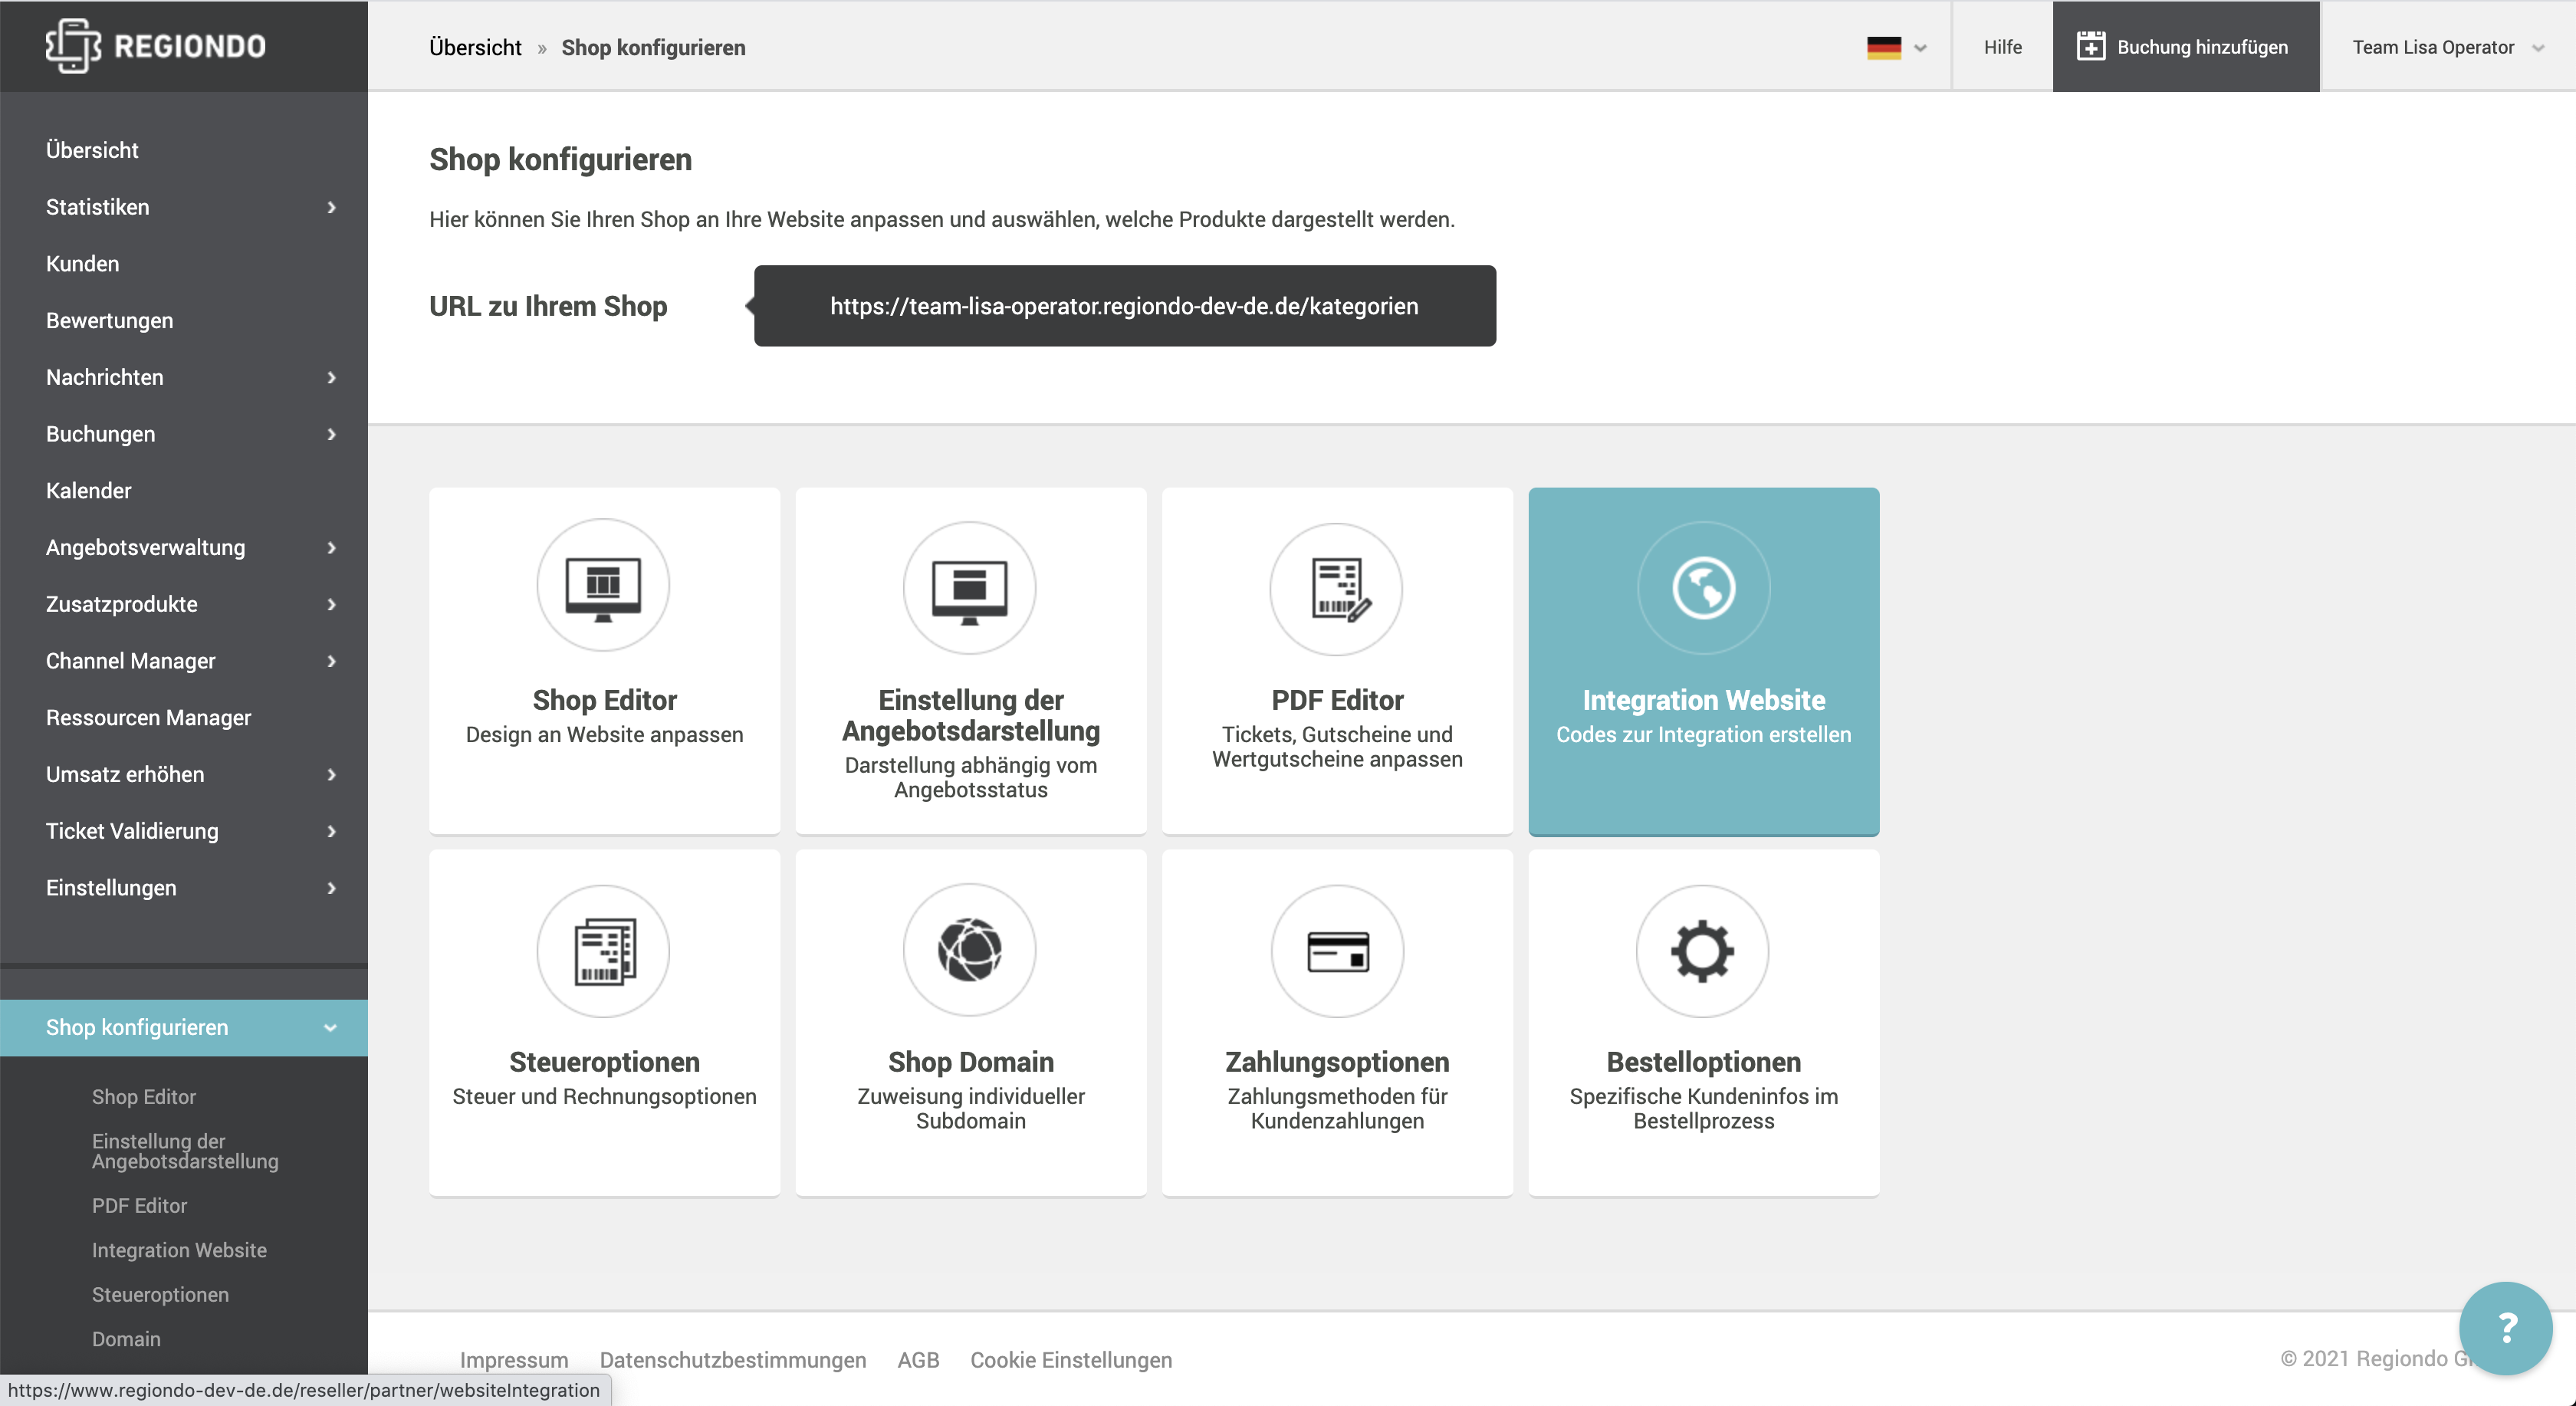Screen dimensions: 2576x1406
Task: Click the help question mark bubble
Action: point(2505,1328)
